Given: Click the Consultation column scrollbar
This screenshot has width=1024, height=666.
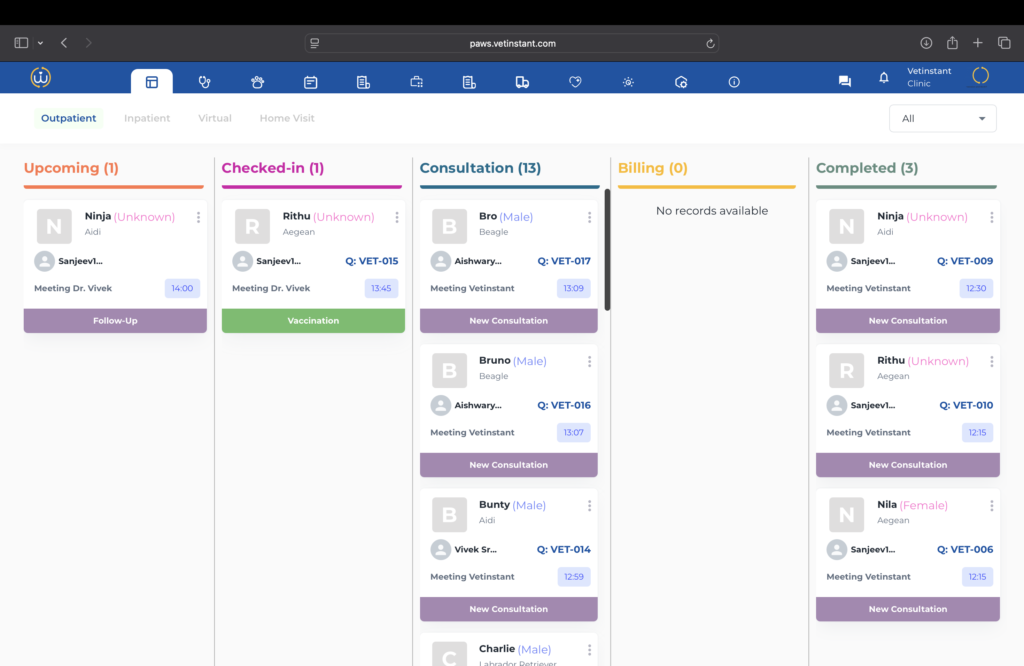Looking at the screenshot, I should tap(607, 250).
